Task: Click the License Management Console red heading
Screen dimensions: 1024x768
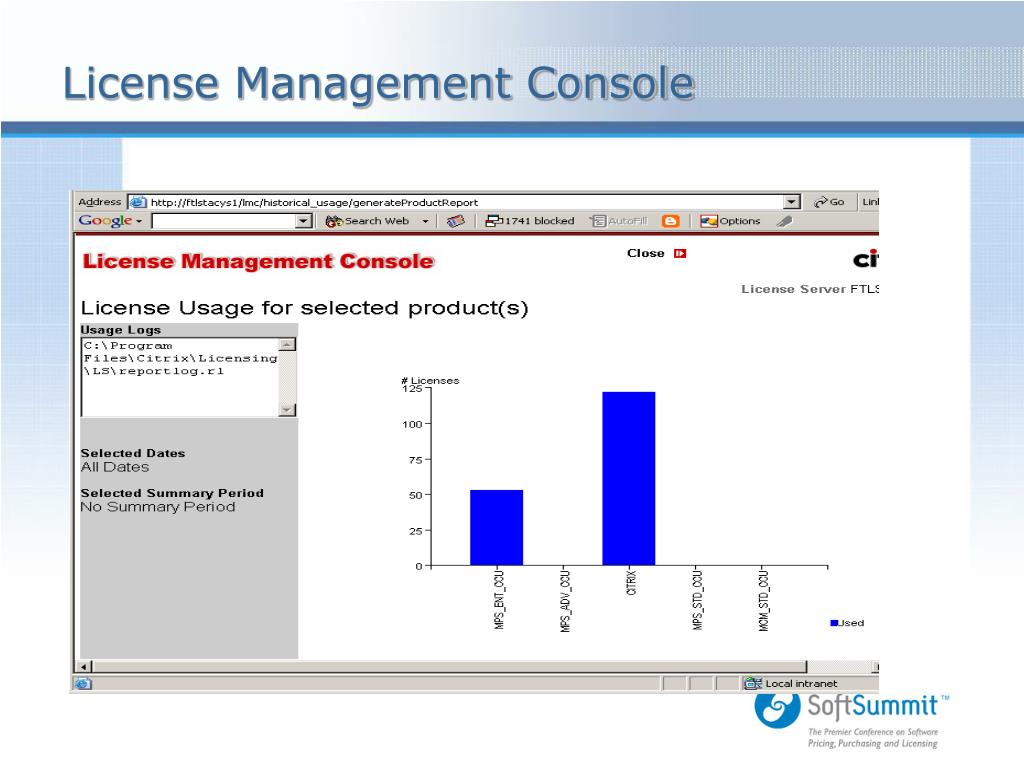Action: tap(258, 261)
